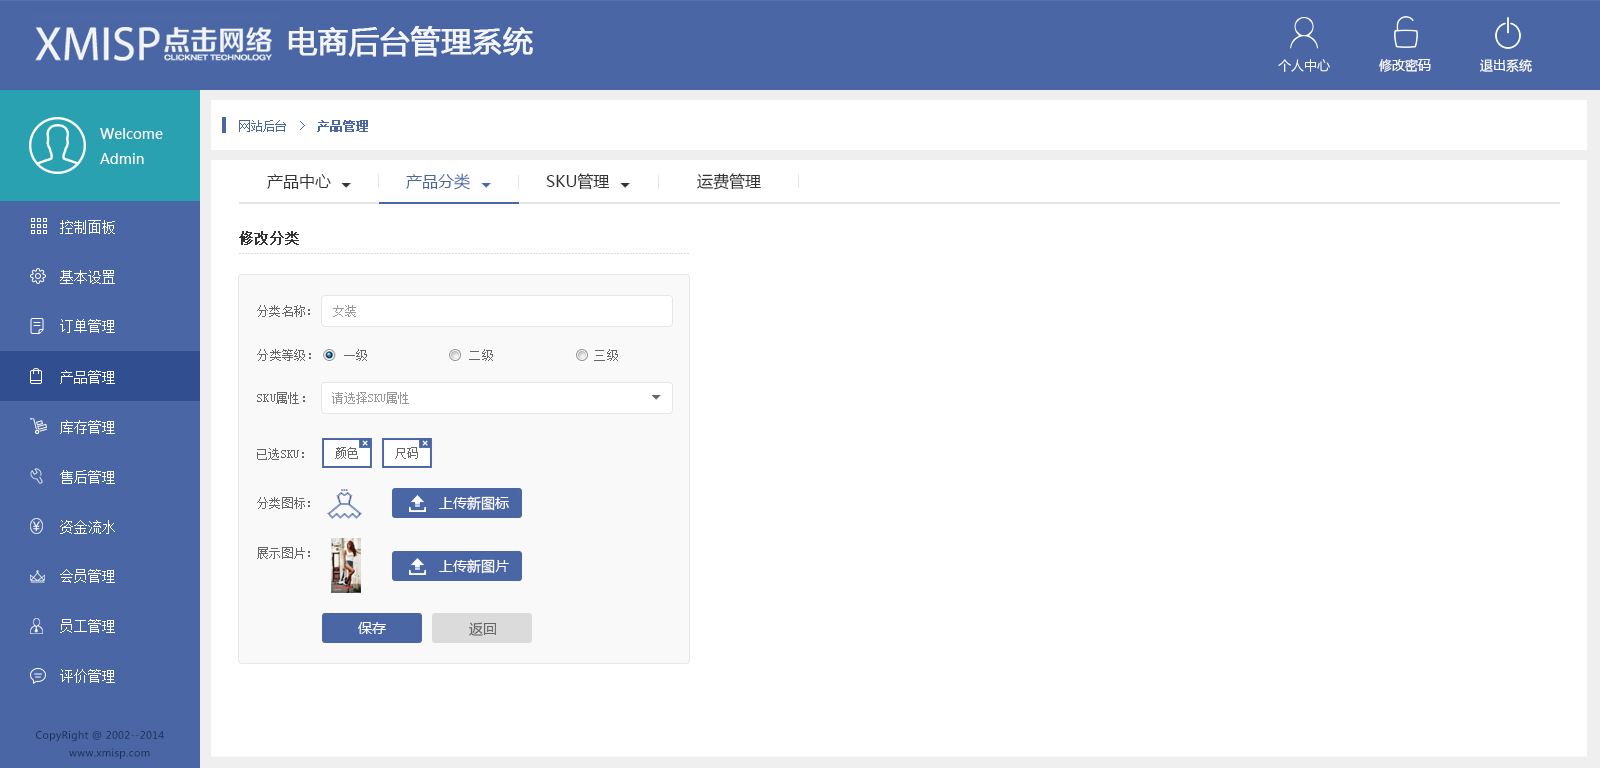The image size is (1600, 768).
Task: Click the 退出系统 power icon
Action: tap(1507, 33)
